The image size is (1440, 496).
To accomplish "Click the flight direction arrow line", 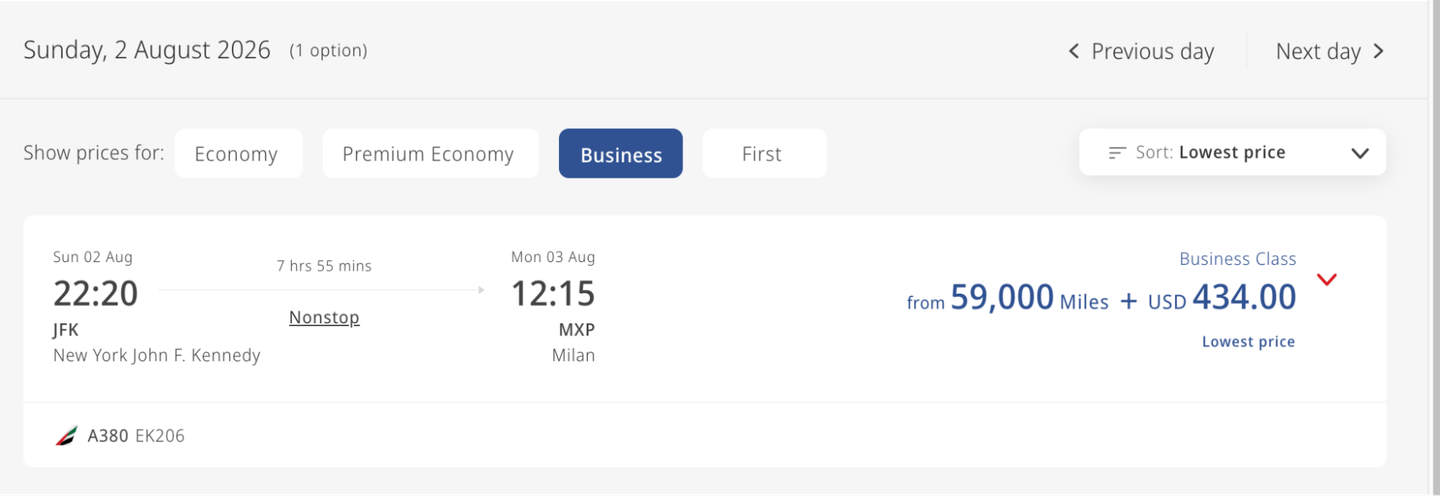I will [x=322, y=290].
